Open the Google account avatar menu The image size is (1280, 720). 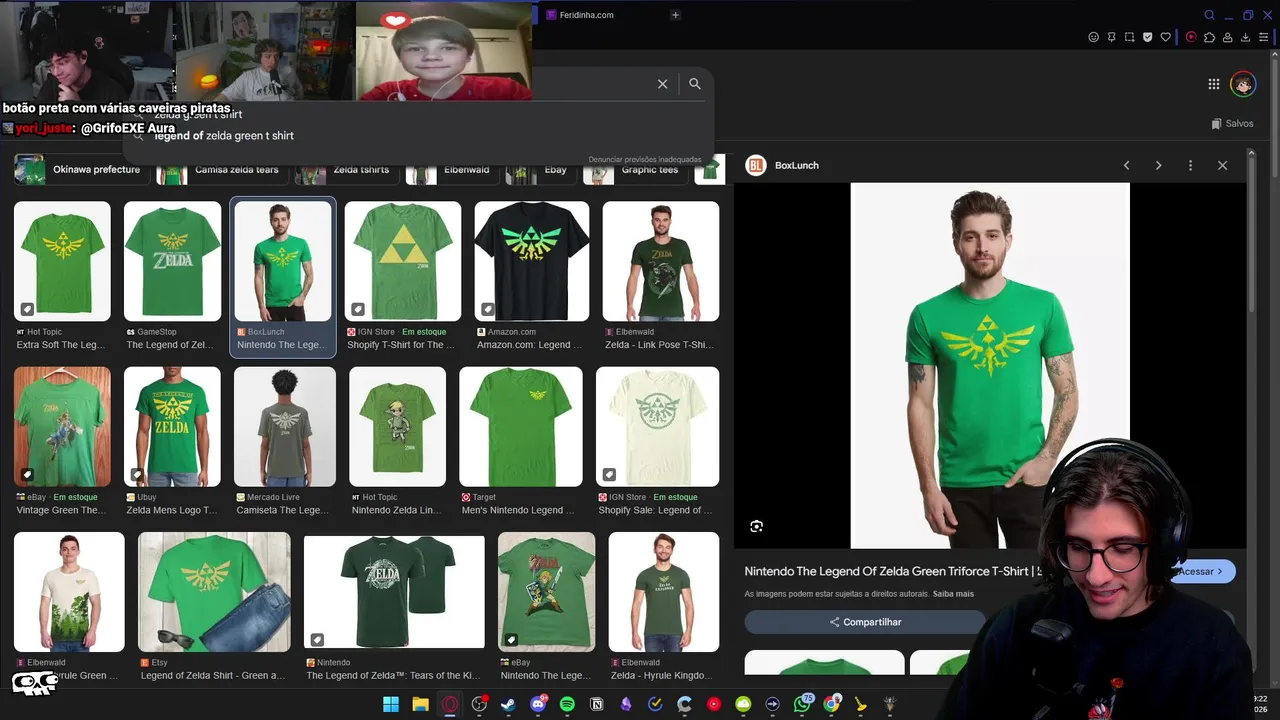click(x=1243, y=84)
